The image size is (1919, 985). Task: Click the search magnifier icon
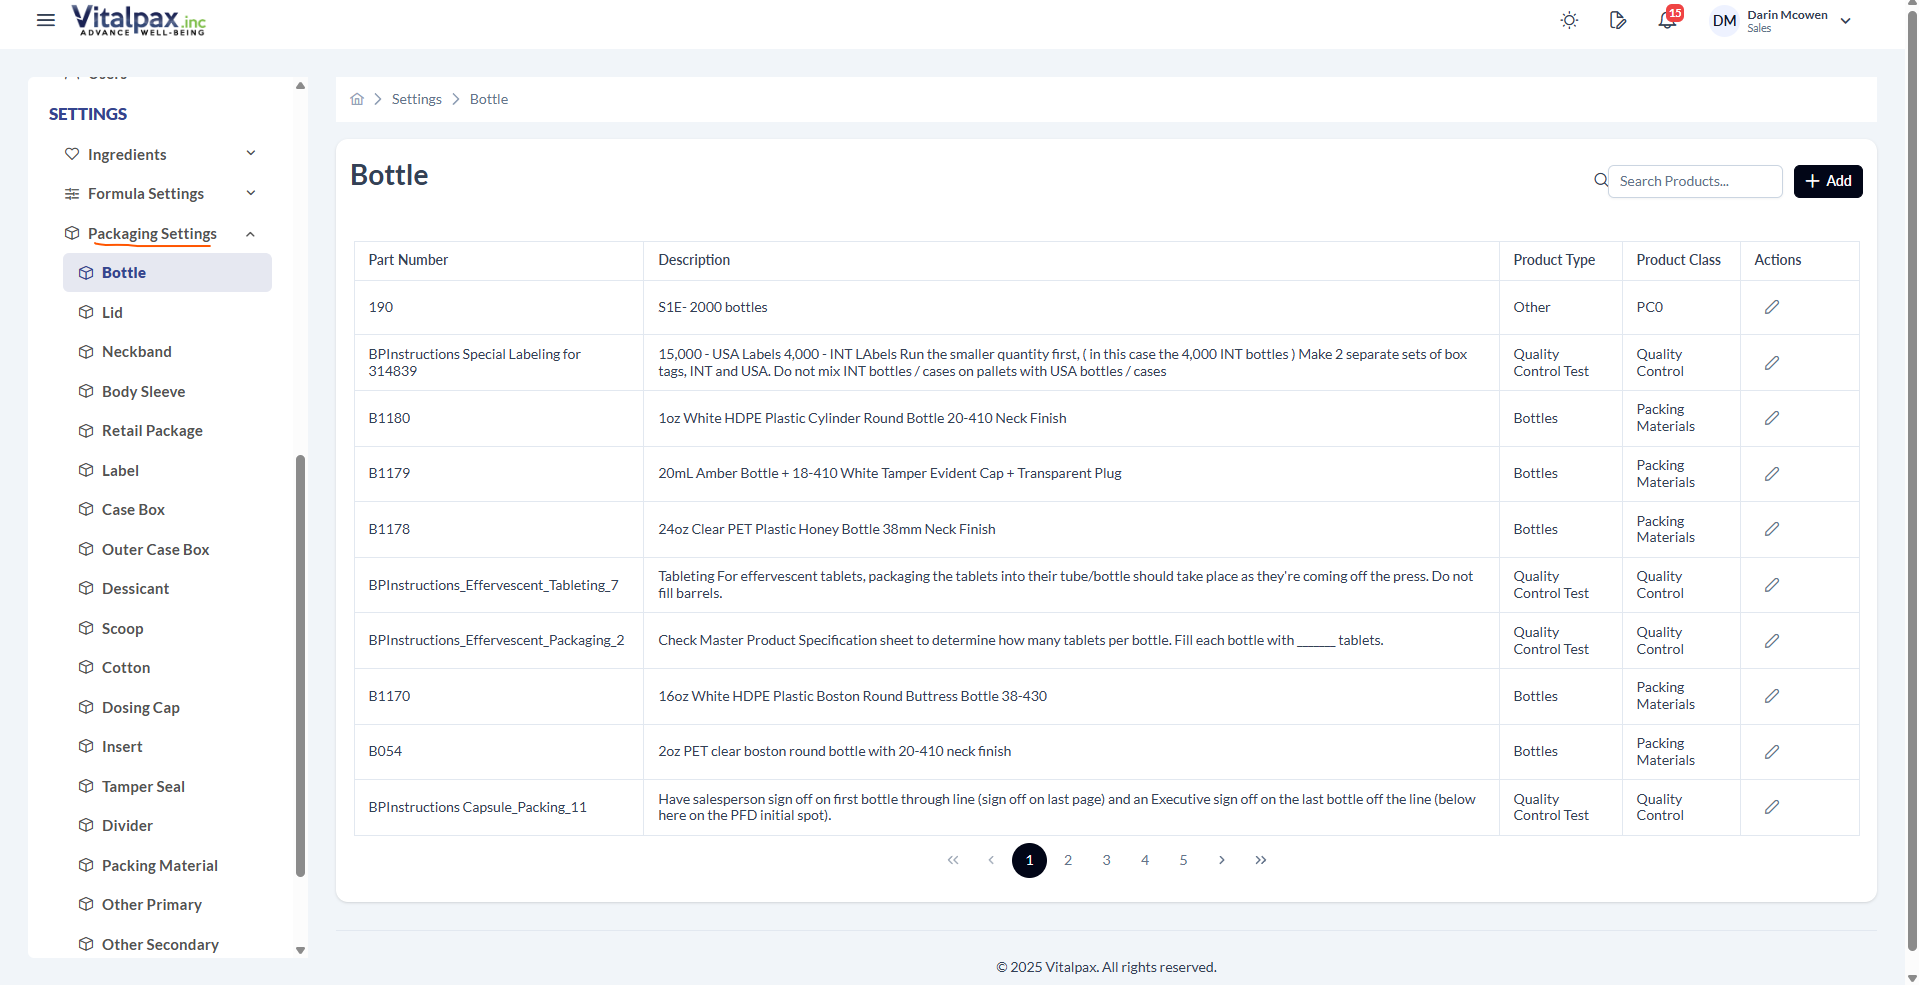(x=1600, y=181)
